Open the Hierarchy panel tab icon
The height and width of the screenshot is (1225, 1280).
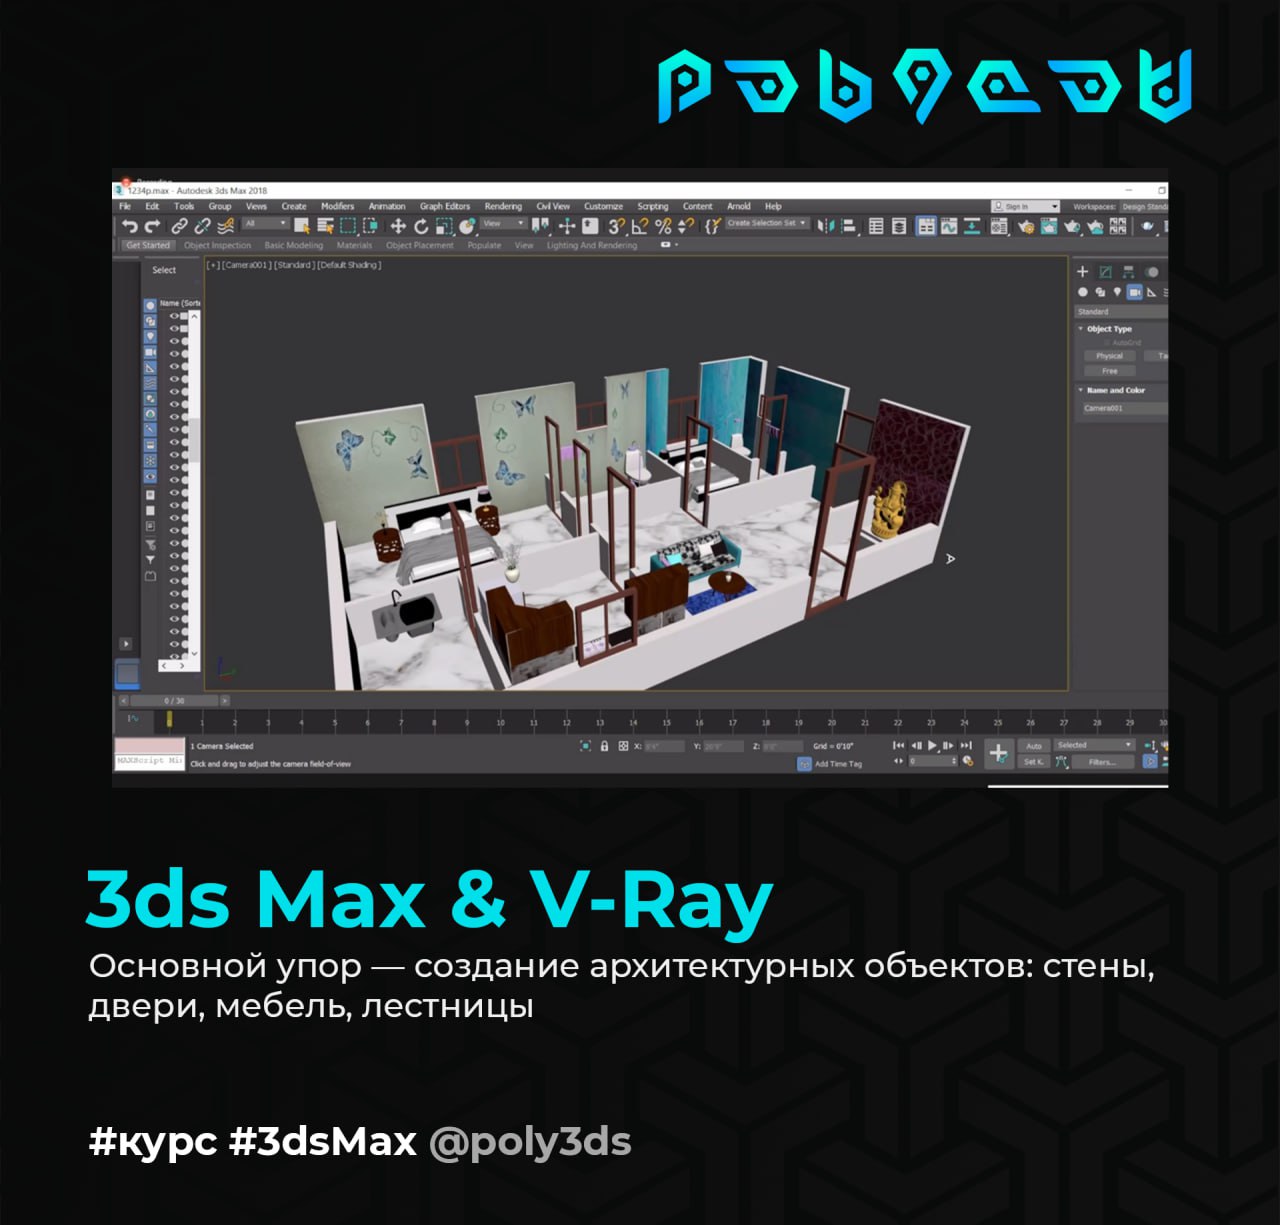[x=1128, y=271]
